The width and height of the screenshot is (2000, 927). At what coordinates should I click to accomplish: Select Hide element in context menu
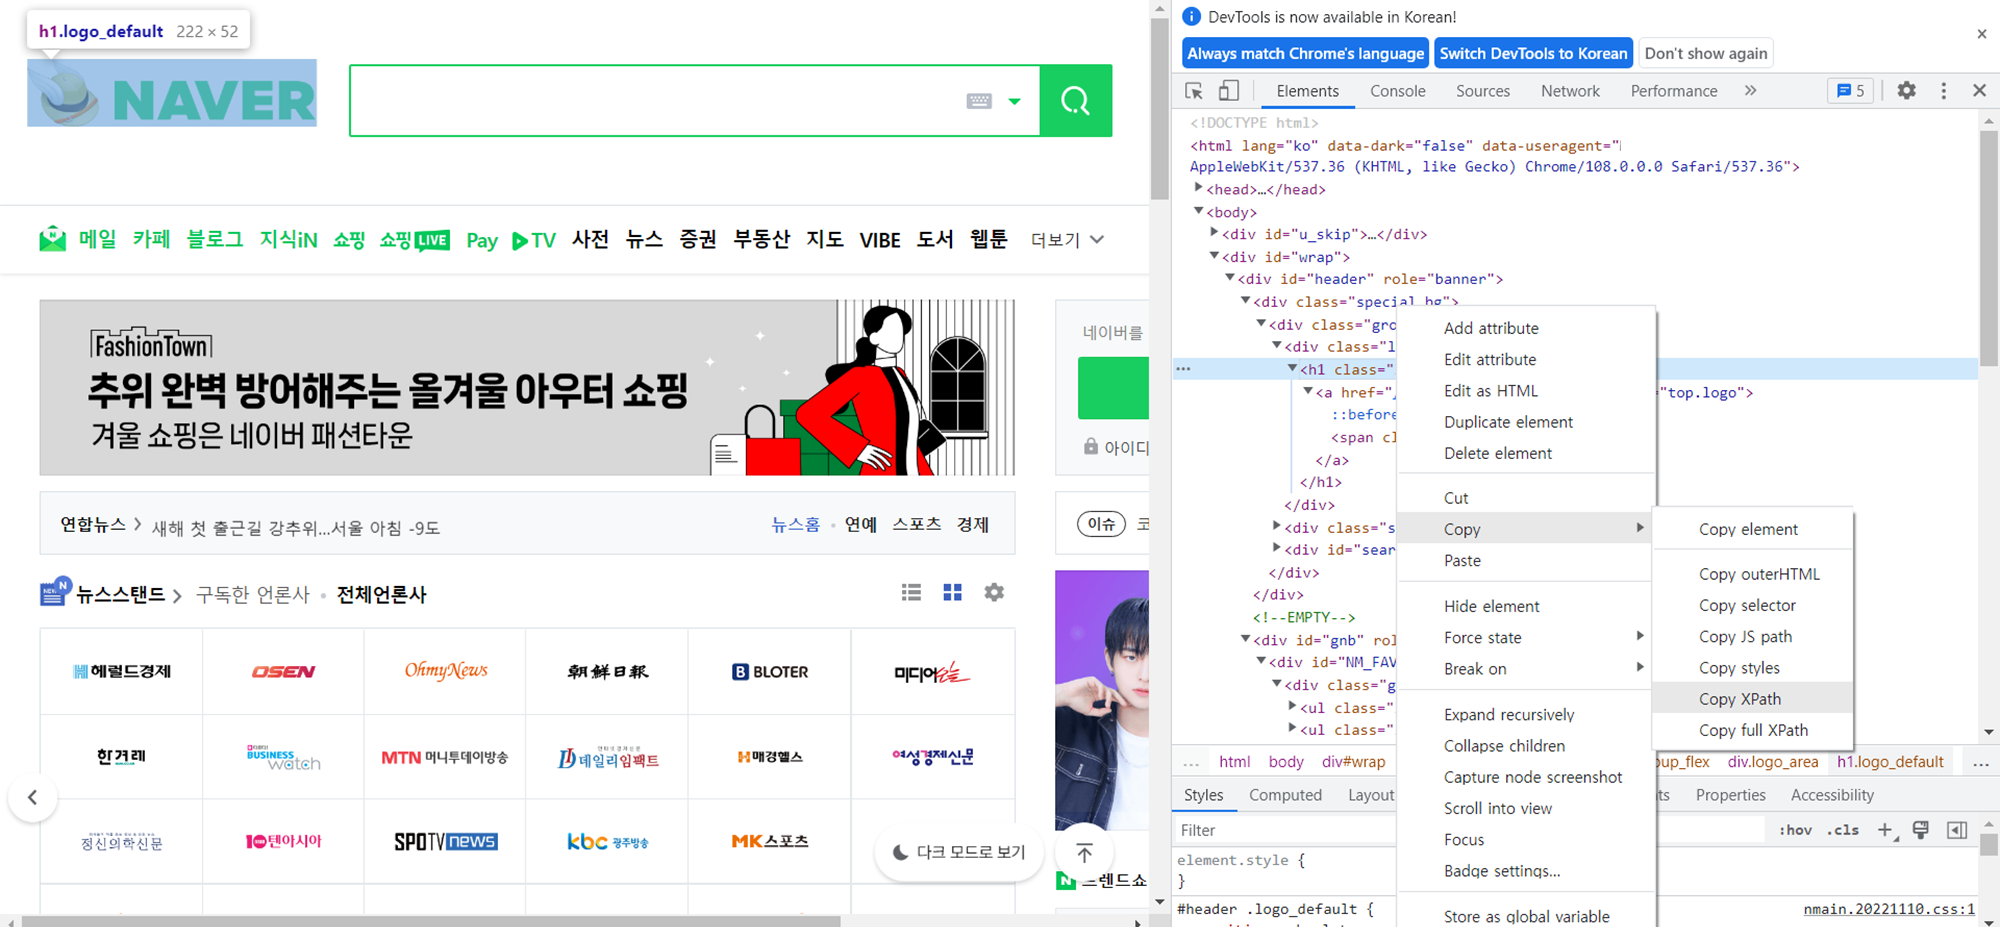(1526, 606)
